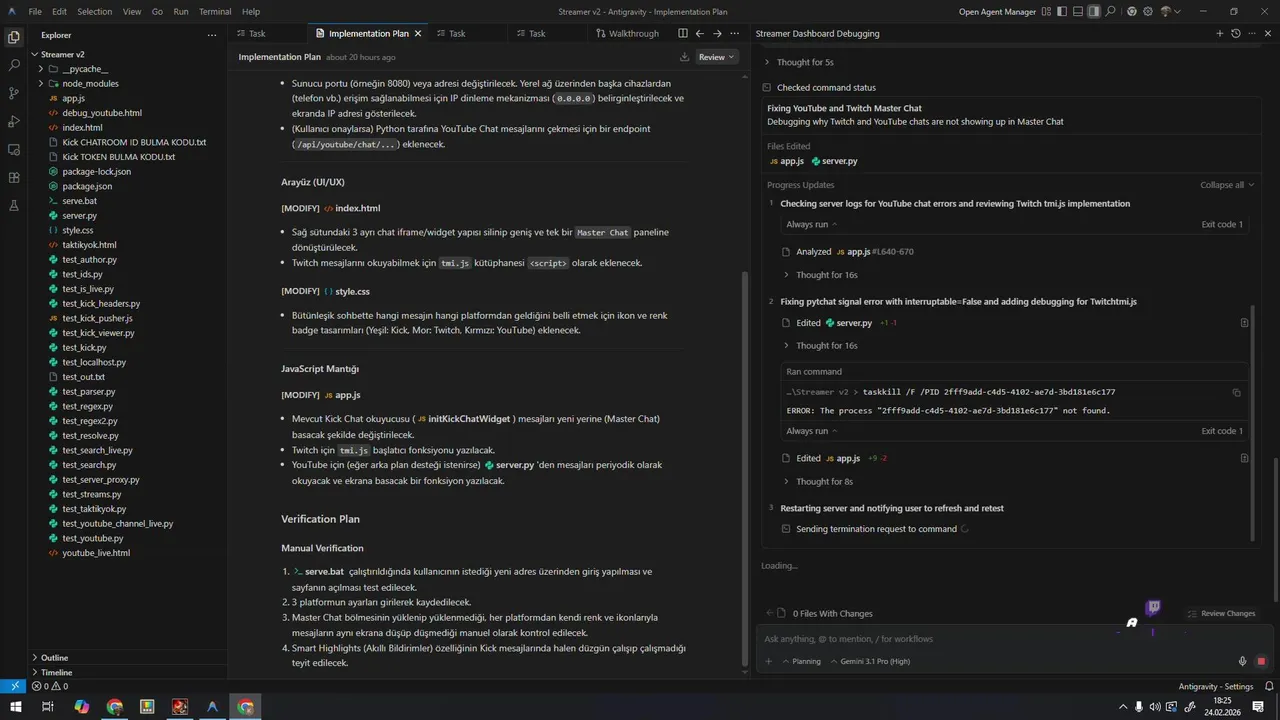Screen dimensions: 1280x720
Task: Open the Remote Explorer view
Action: pos(14,149)
